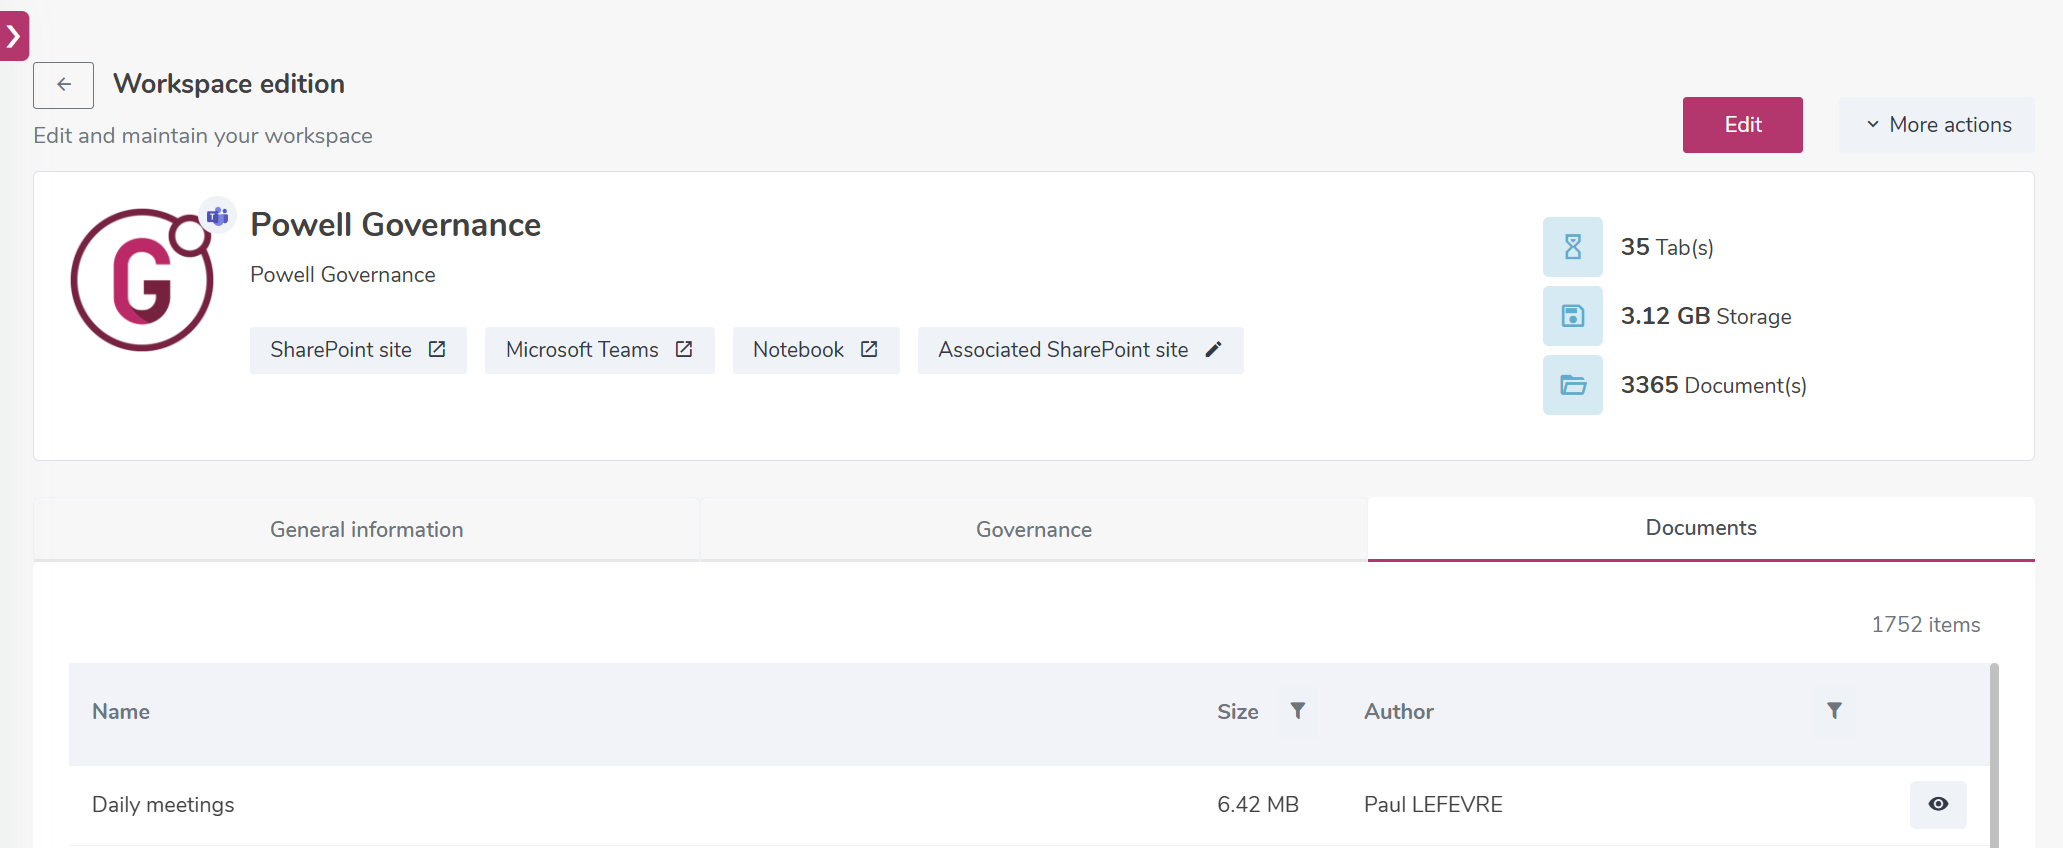This screenshot has width=2063, height=848.
Task: Click the Powell Governance title heading
Action: [396, 225]
